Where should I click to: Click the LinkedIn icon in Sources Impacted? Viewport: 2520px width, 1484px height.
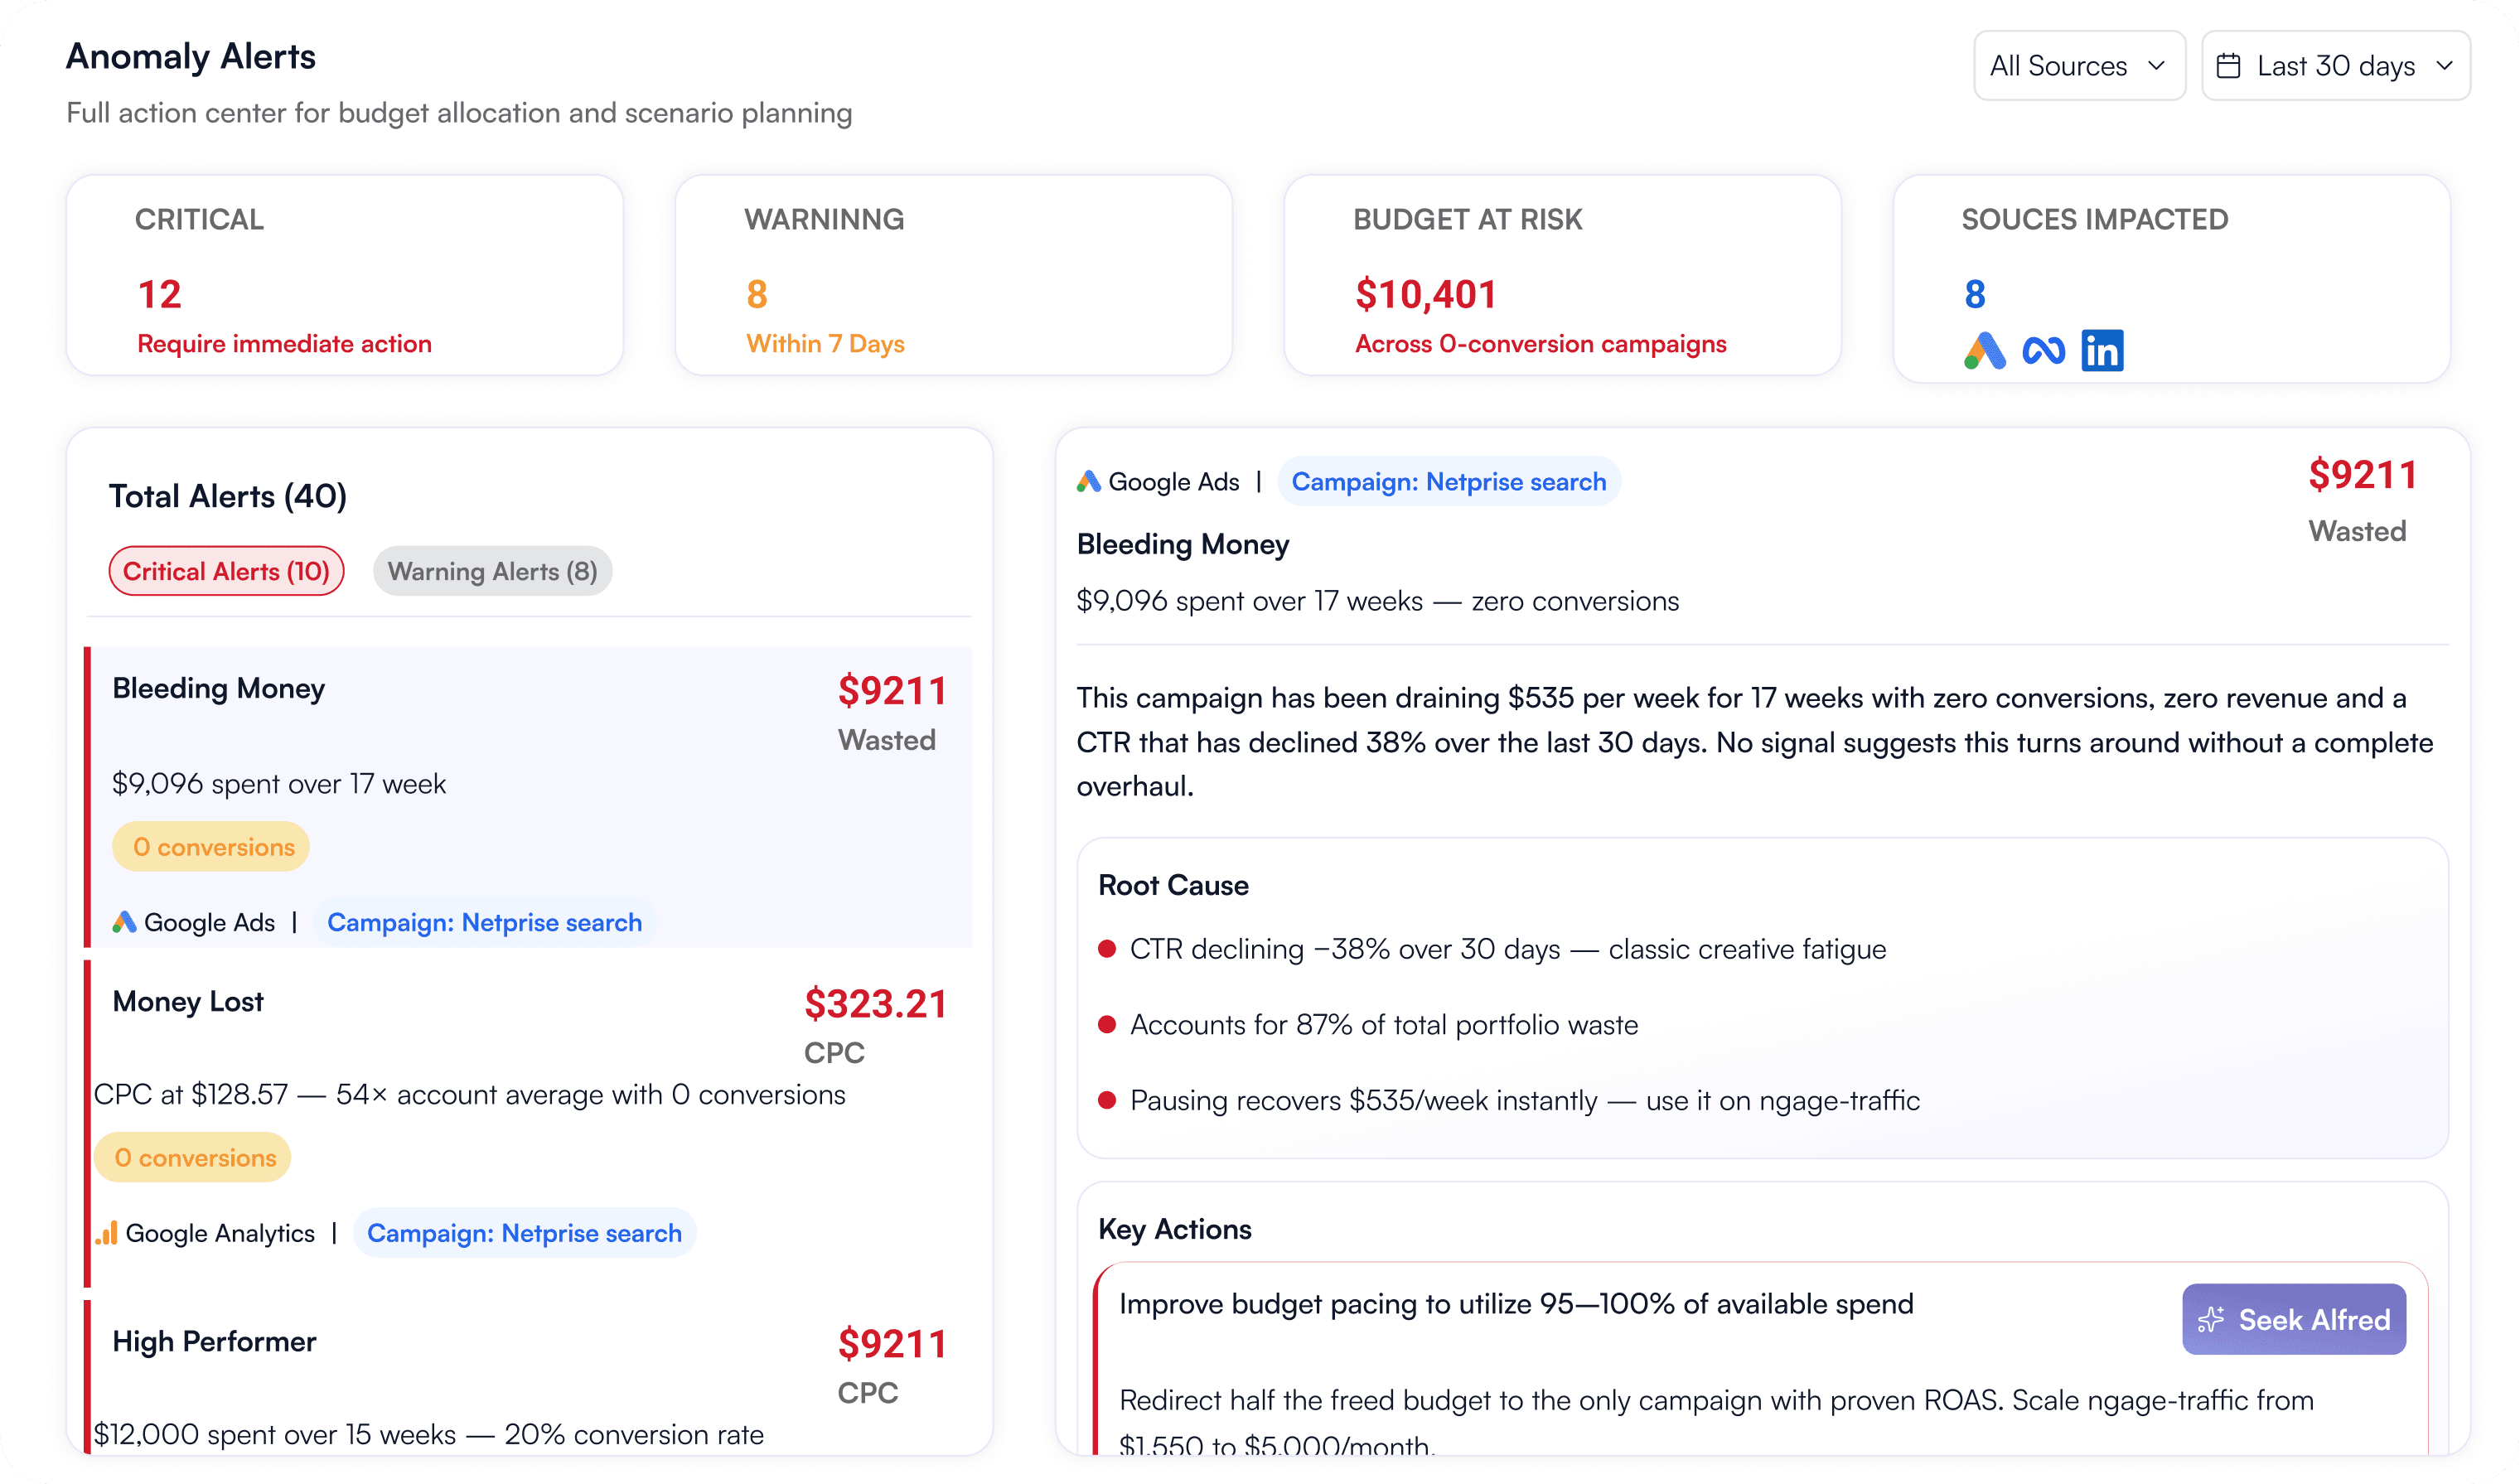[x=2102, y=351]
